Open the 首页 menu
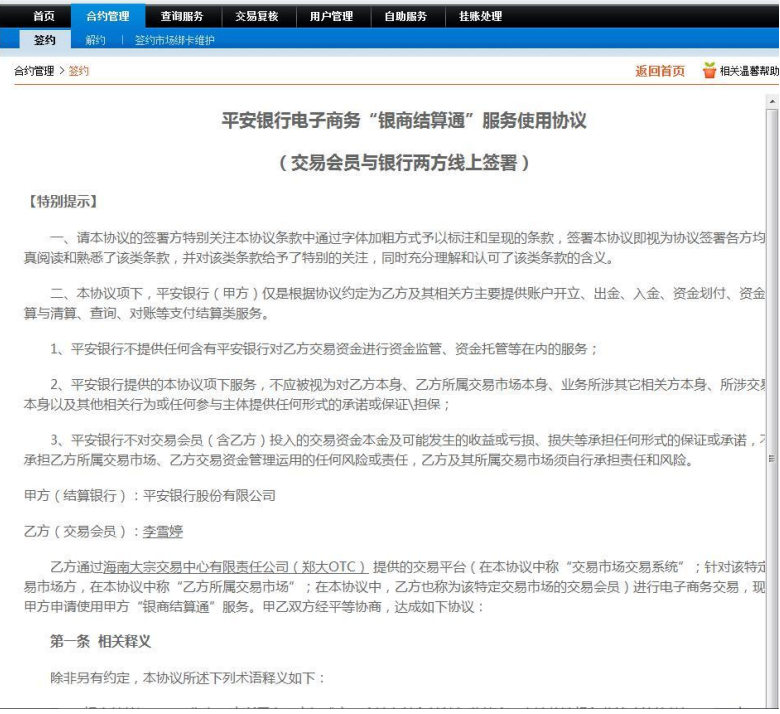This screenshot has height=714, width=780. click(44, 16)
